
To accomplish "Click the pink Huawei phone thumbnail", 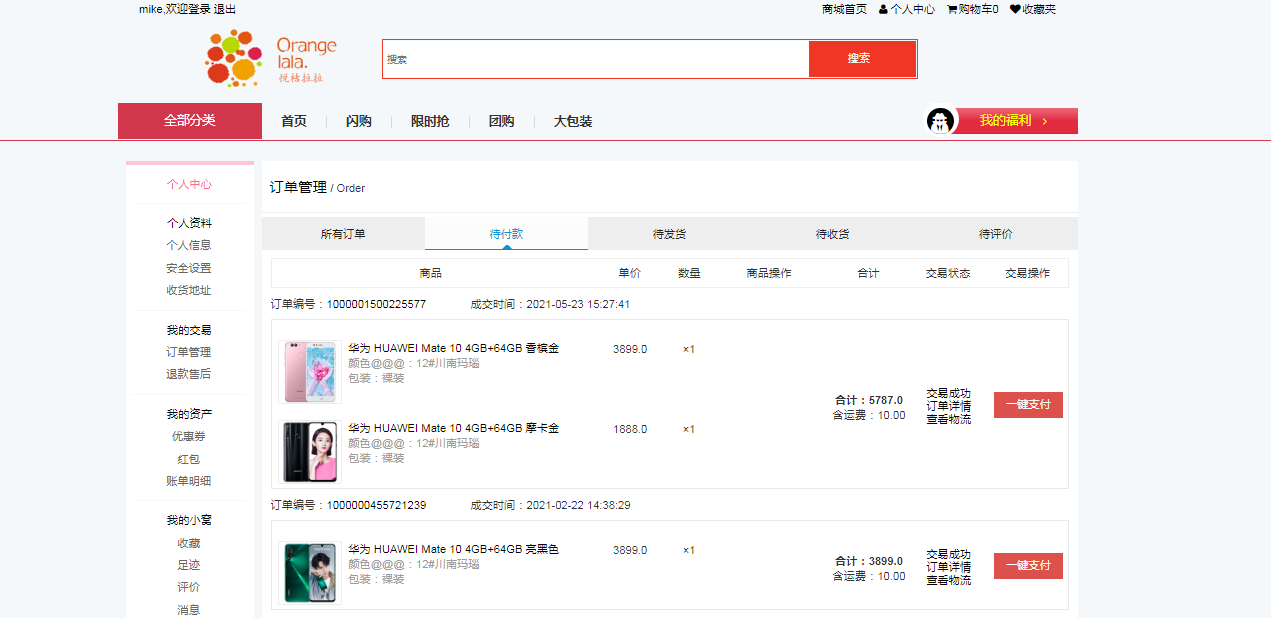I will 310,372.
